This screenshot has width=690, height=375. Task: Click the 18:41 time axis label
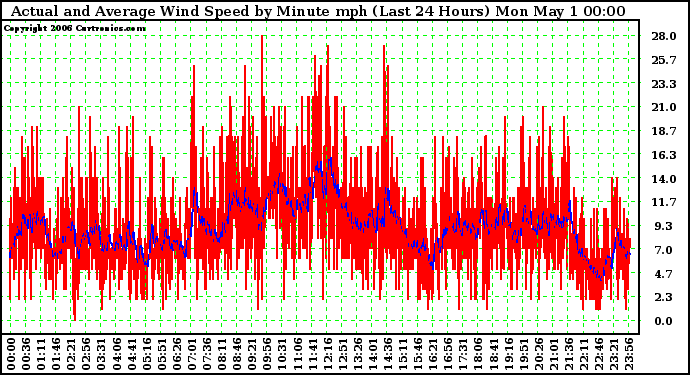pyautogui.click(x=493, y=354)
